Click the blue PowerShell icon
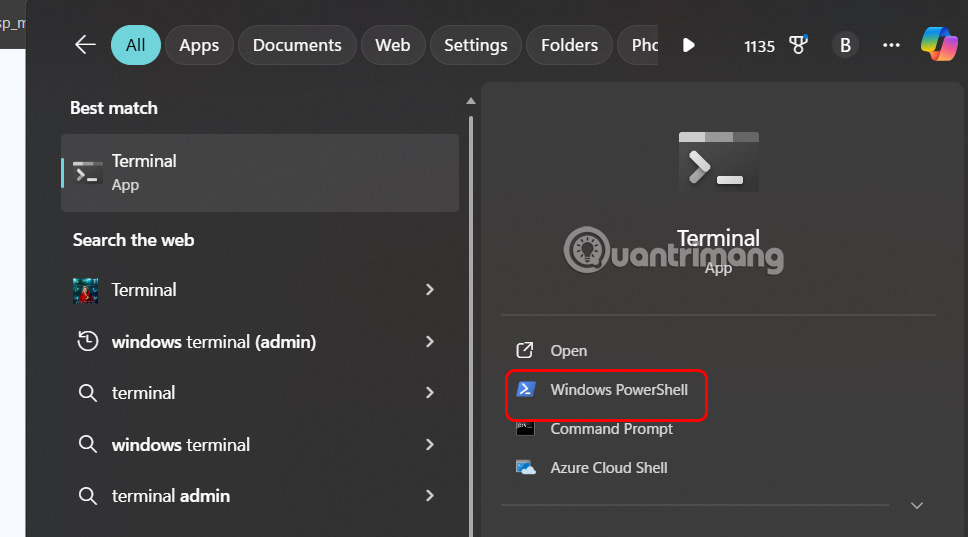 (525, 389)
